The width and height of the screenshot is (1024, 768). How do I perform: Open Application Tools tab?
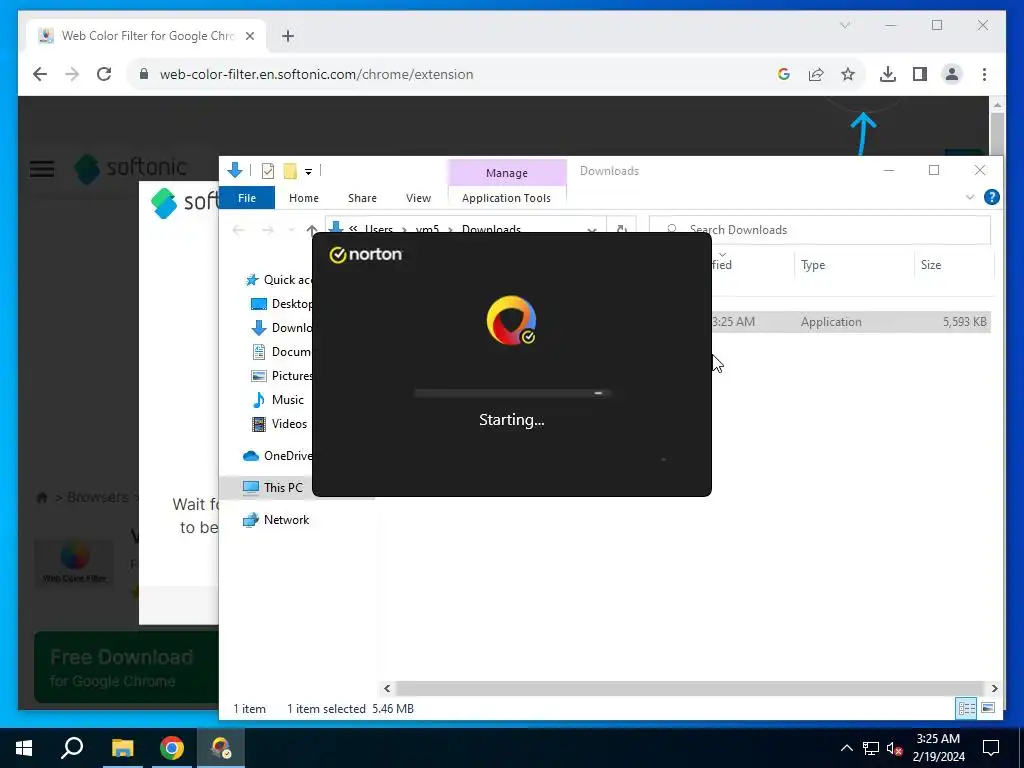(506, 198)
